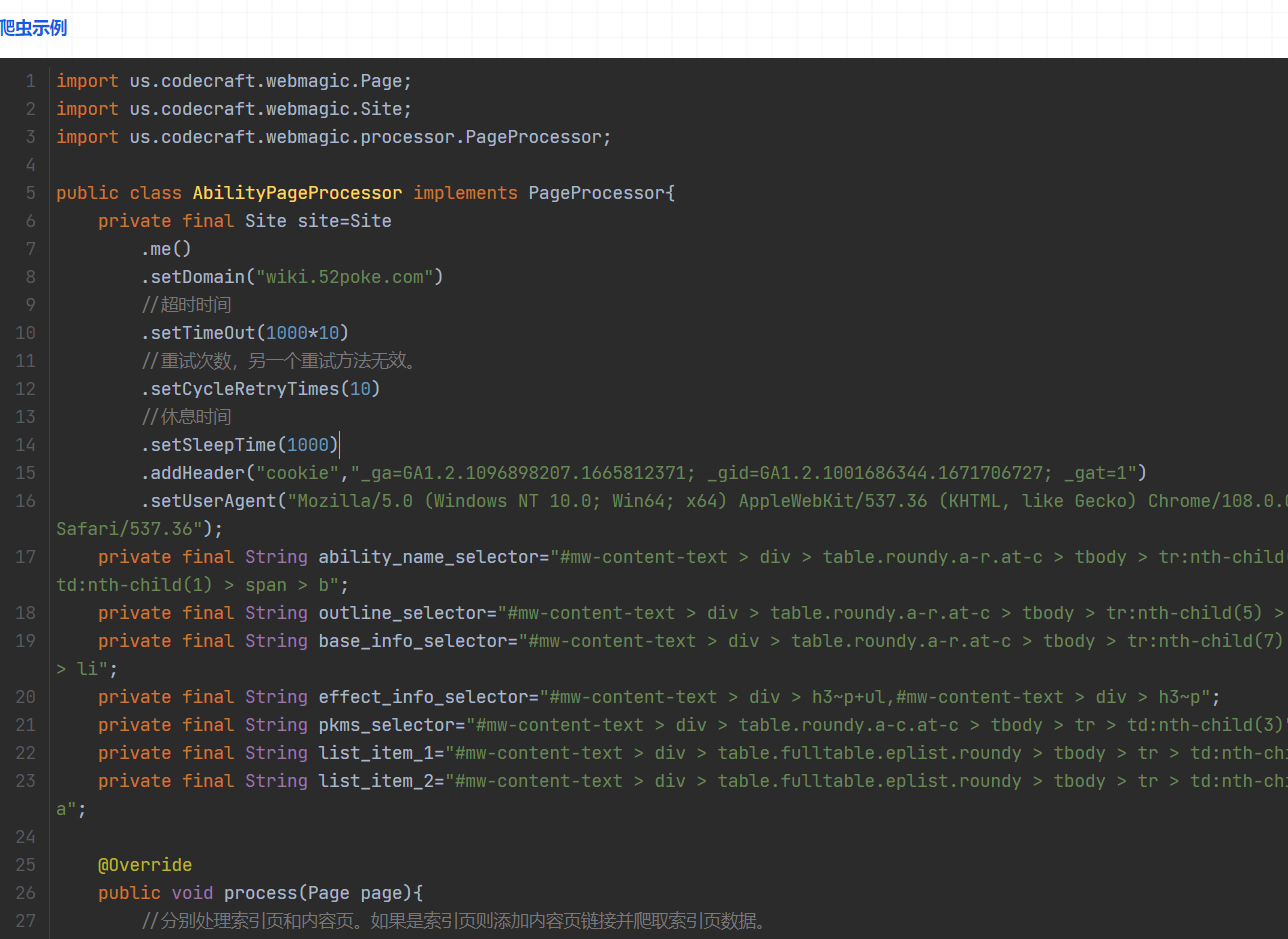This screenshot has height=939, width=1288.
Task: Click line number 5 in the gutter
Action: click(31, 193)
